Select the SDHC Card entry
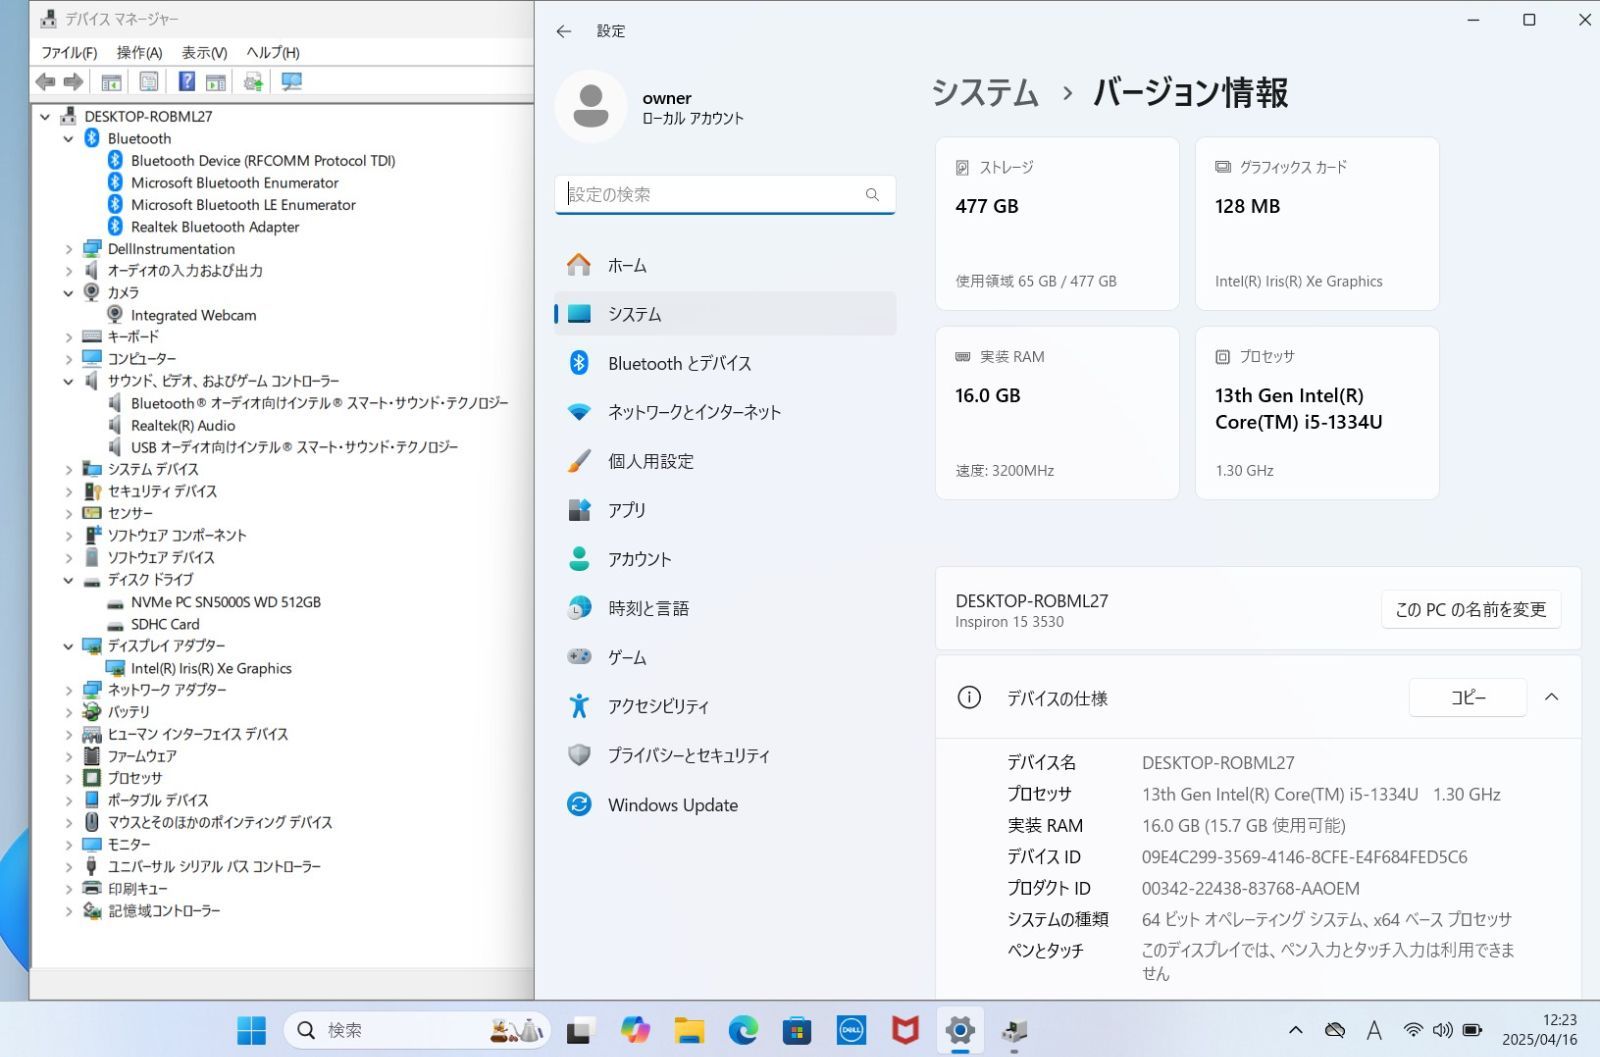The width and height of the screenshot is (1600, 1057). coord(165,624)
